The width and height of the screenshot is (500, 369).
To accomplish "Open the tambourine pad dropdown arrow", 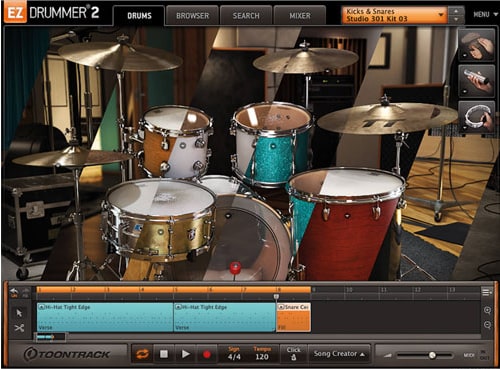I will pos(465,127).
